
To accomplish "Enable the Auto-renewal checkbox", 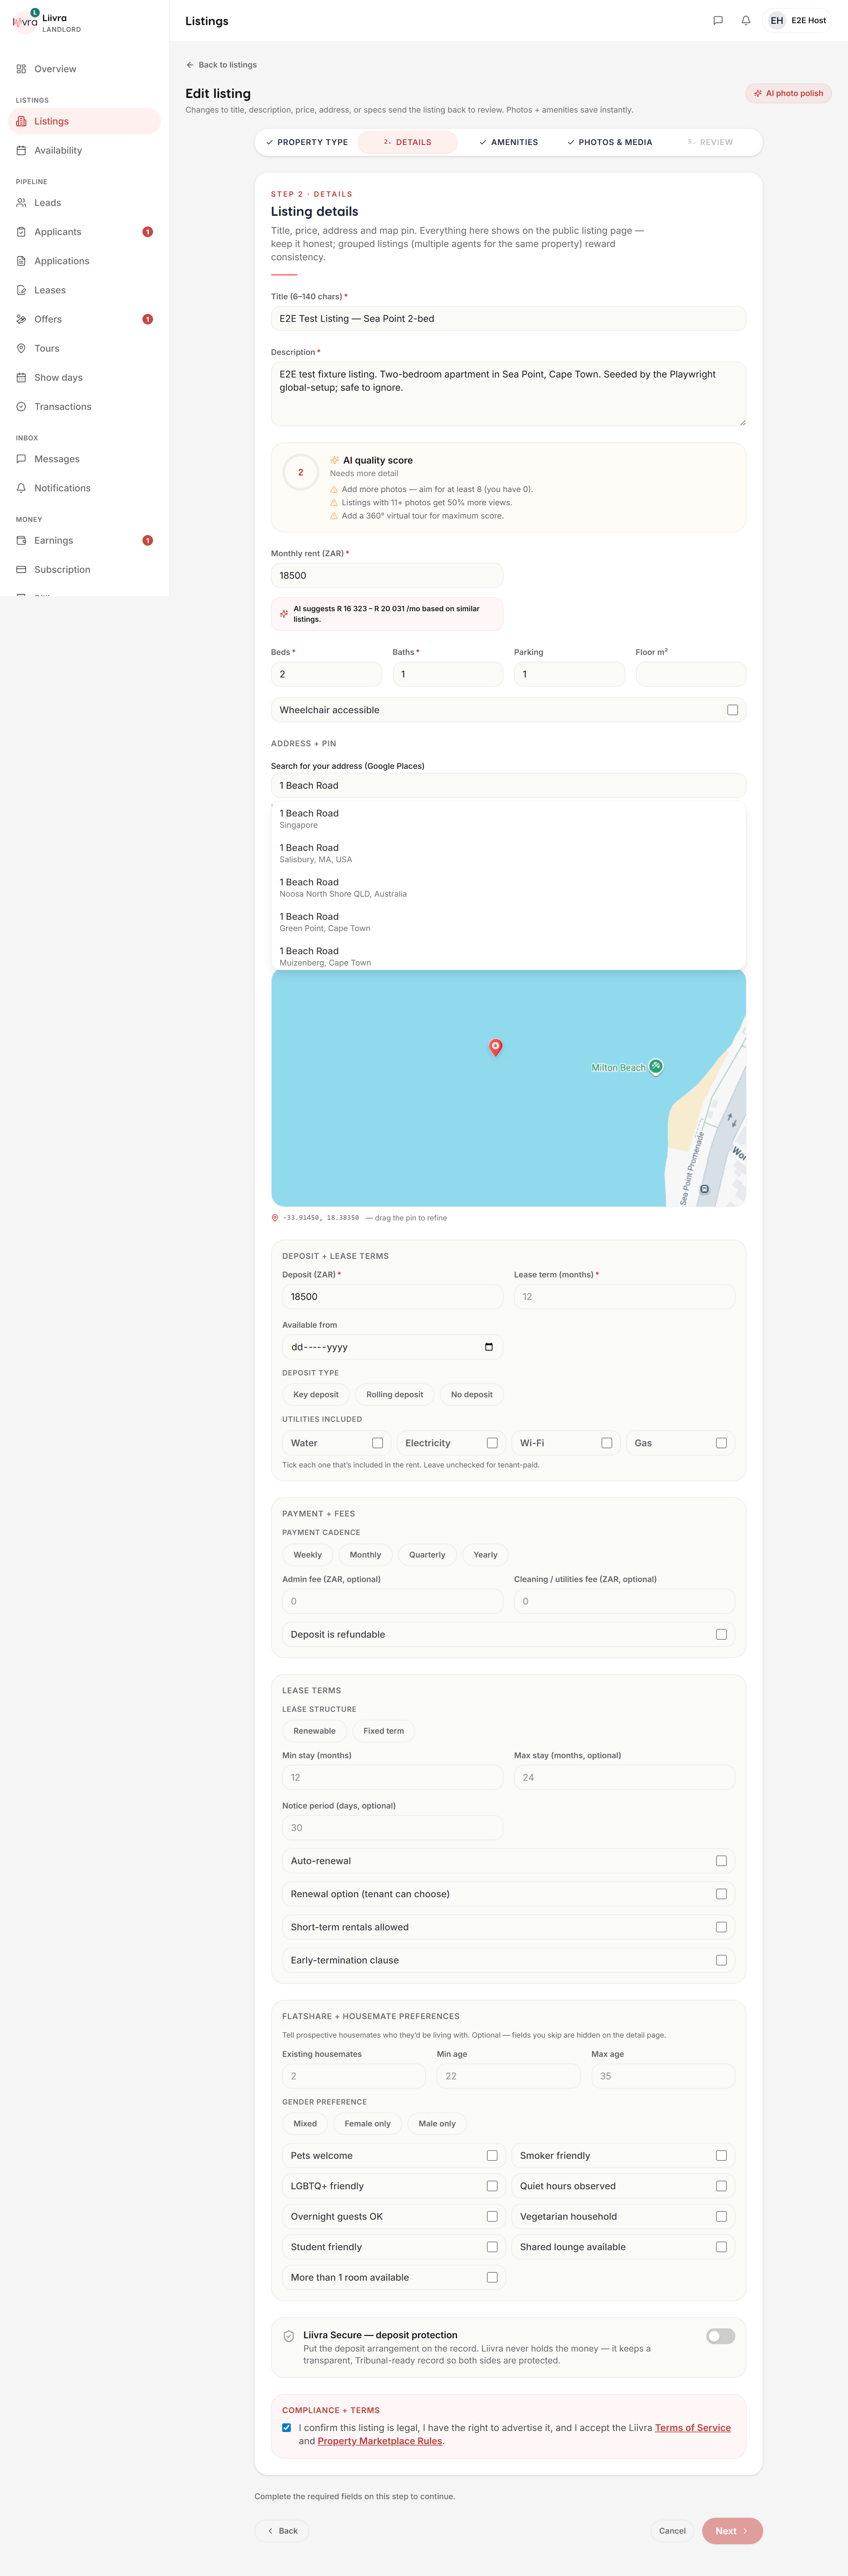I will coord(721,1861).
